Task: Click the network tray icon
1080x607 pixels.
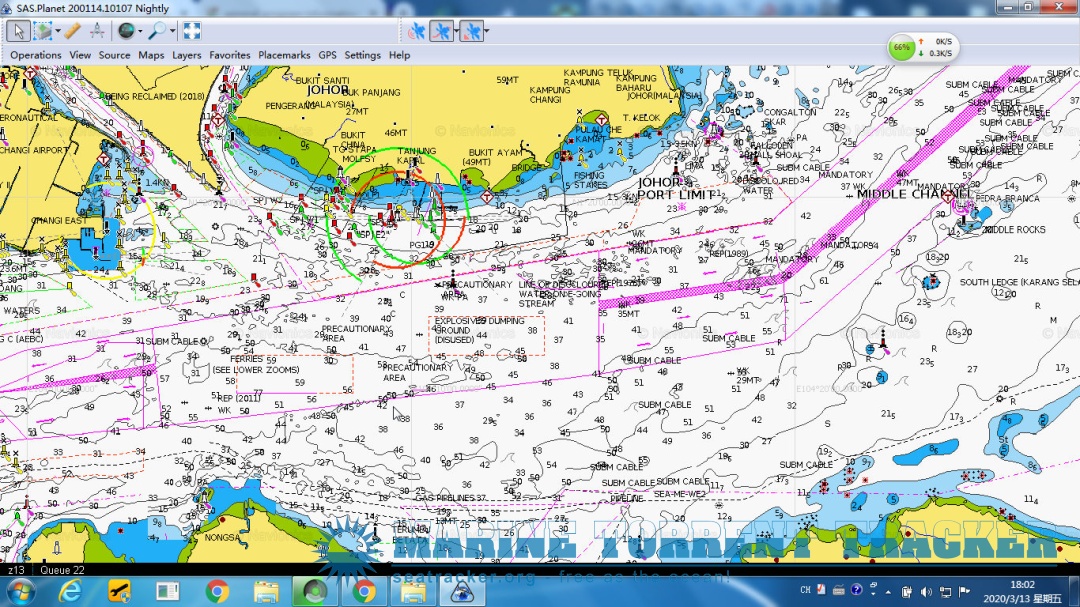Action: (945, 592)
